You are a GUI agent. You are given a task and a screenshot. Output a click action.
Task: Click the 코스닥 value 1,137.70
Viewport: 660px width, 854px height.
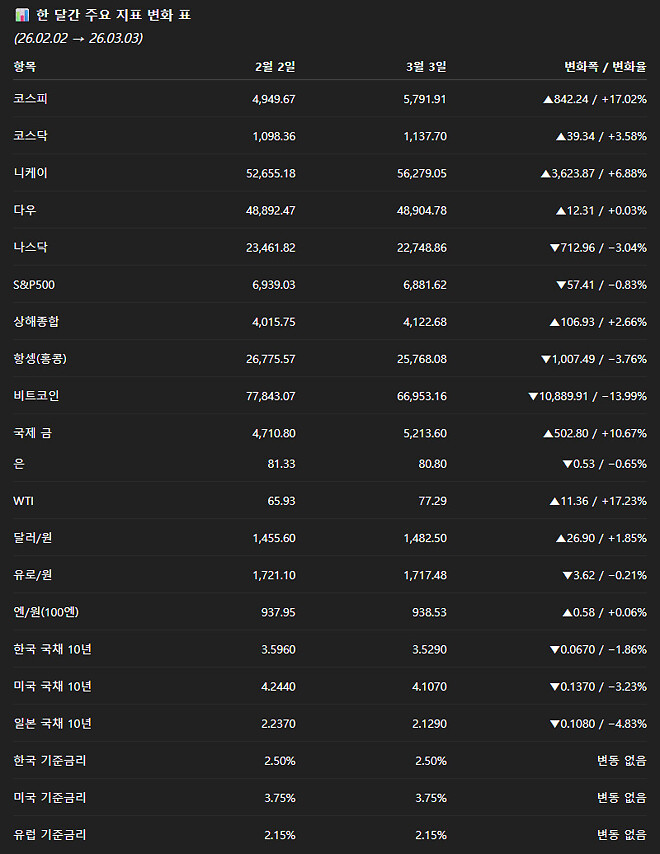(425, 136)
